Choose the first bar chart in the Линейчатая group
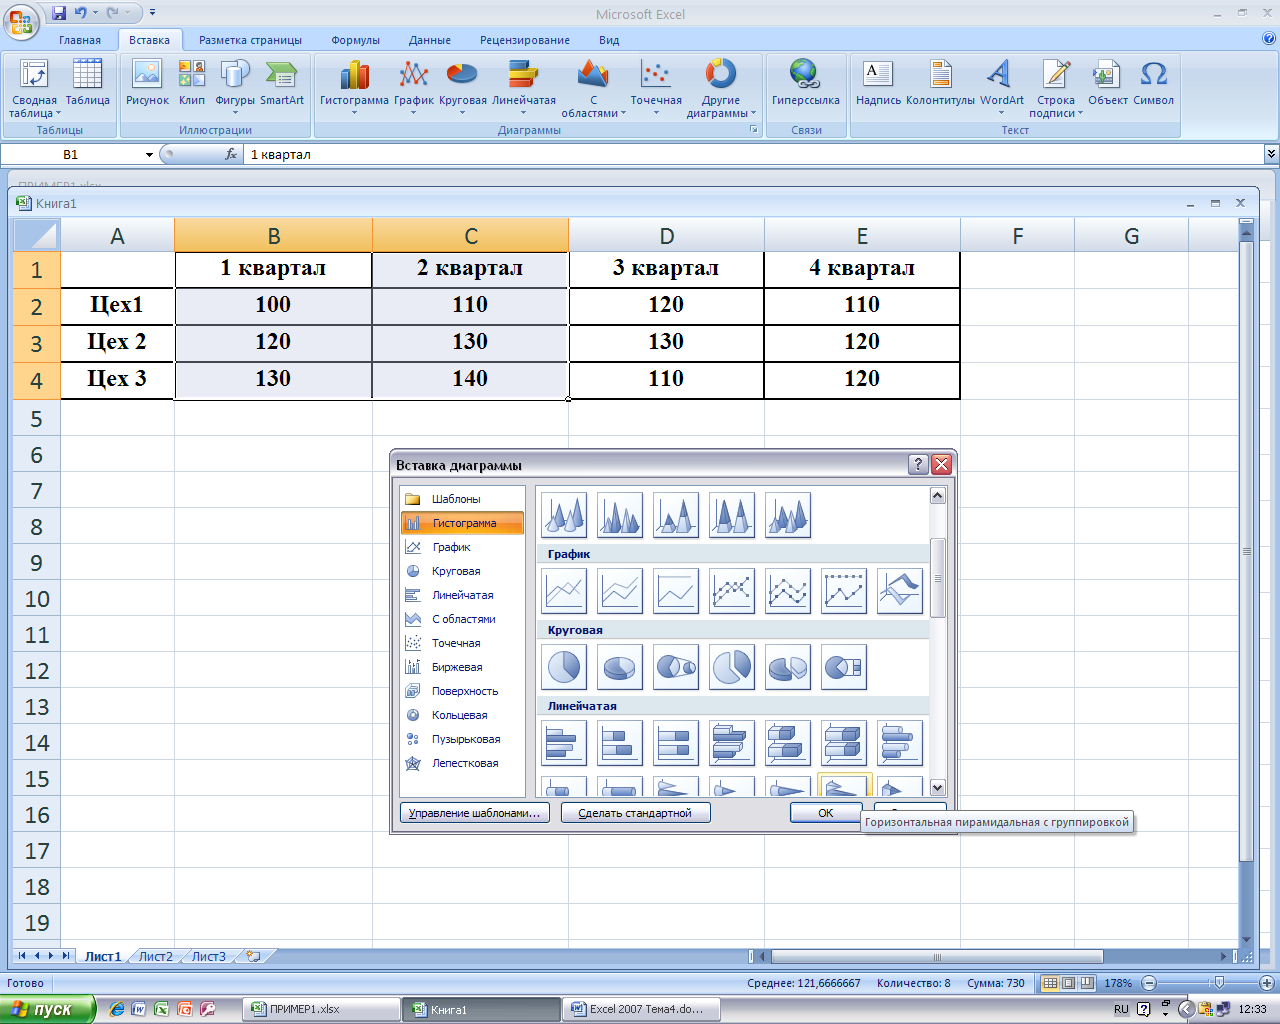 [x=564, y=743]
